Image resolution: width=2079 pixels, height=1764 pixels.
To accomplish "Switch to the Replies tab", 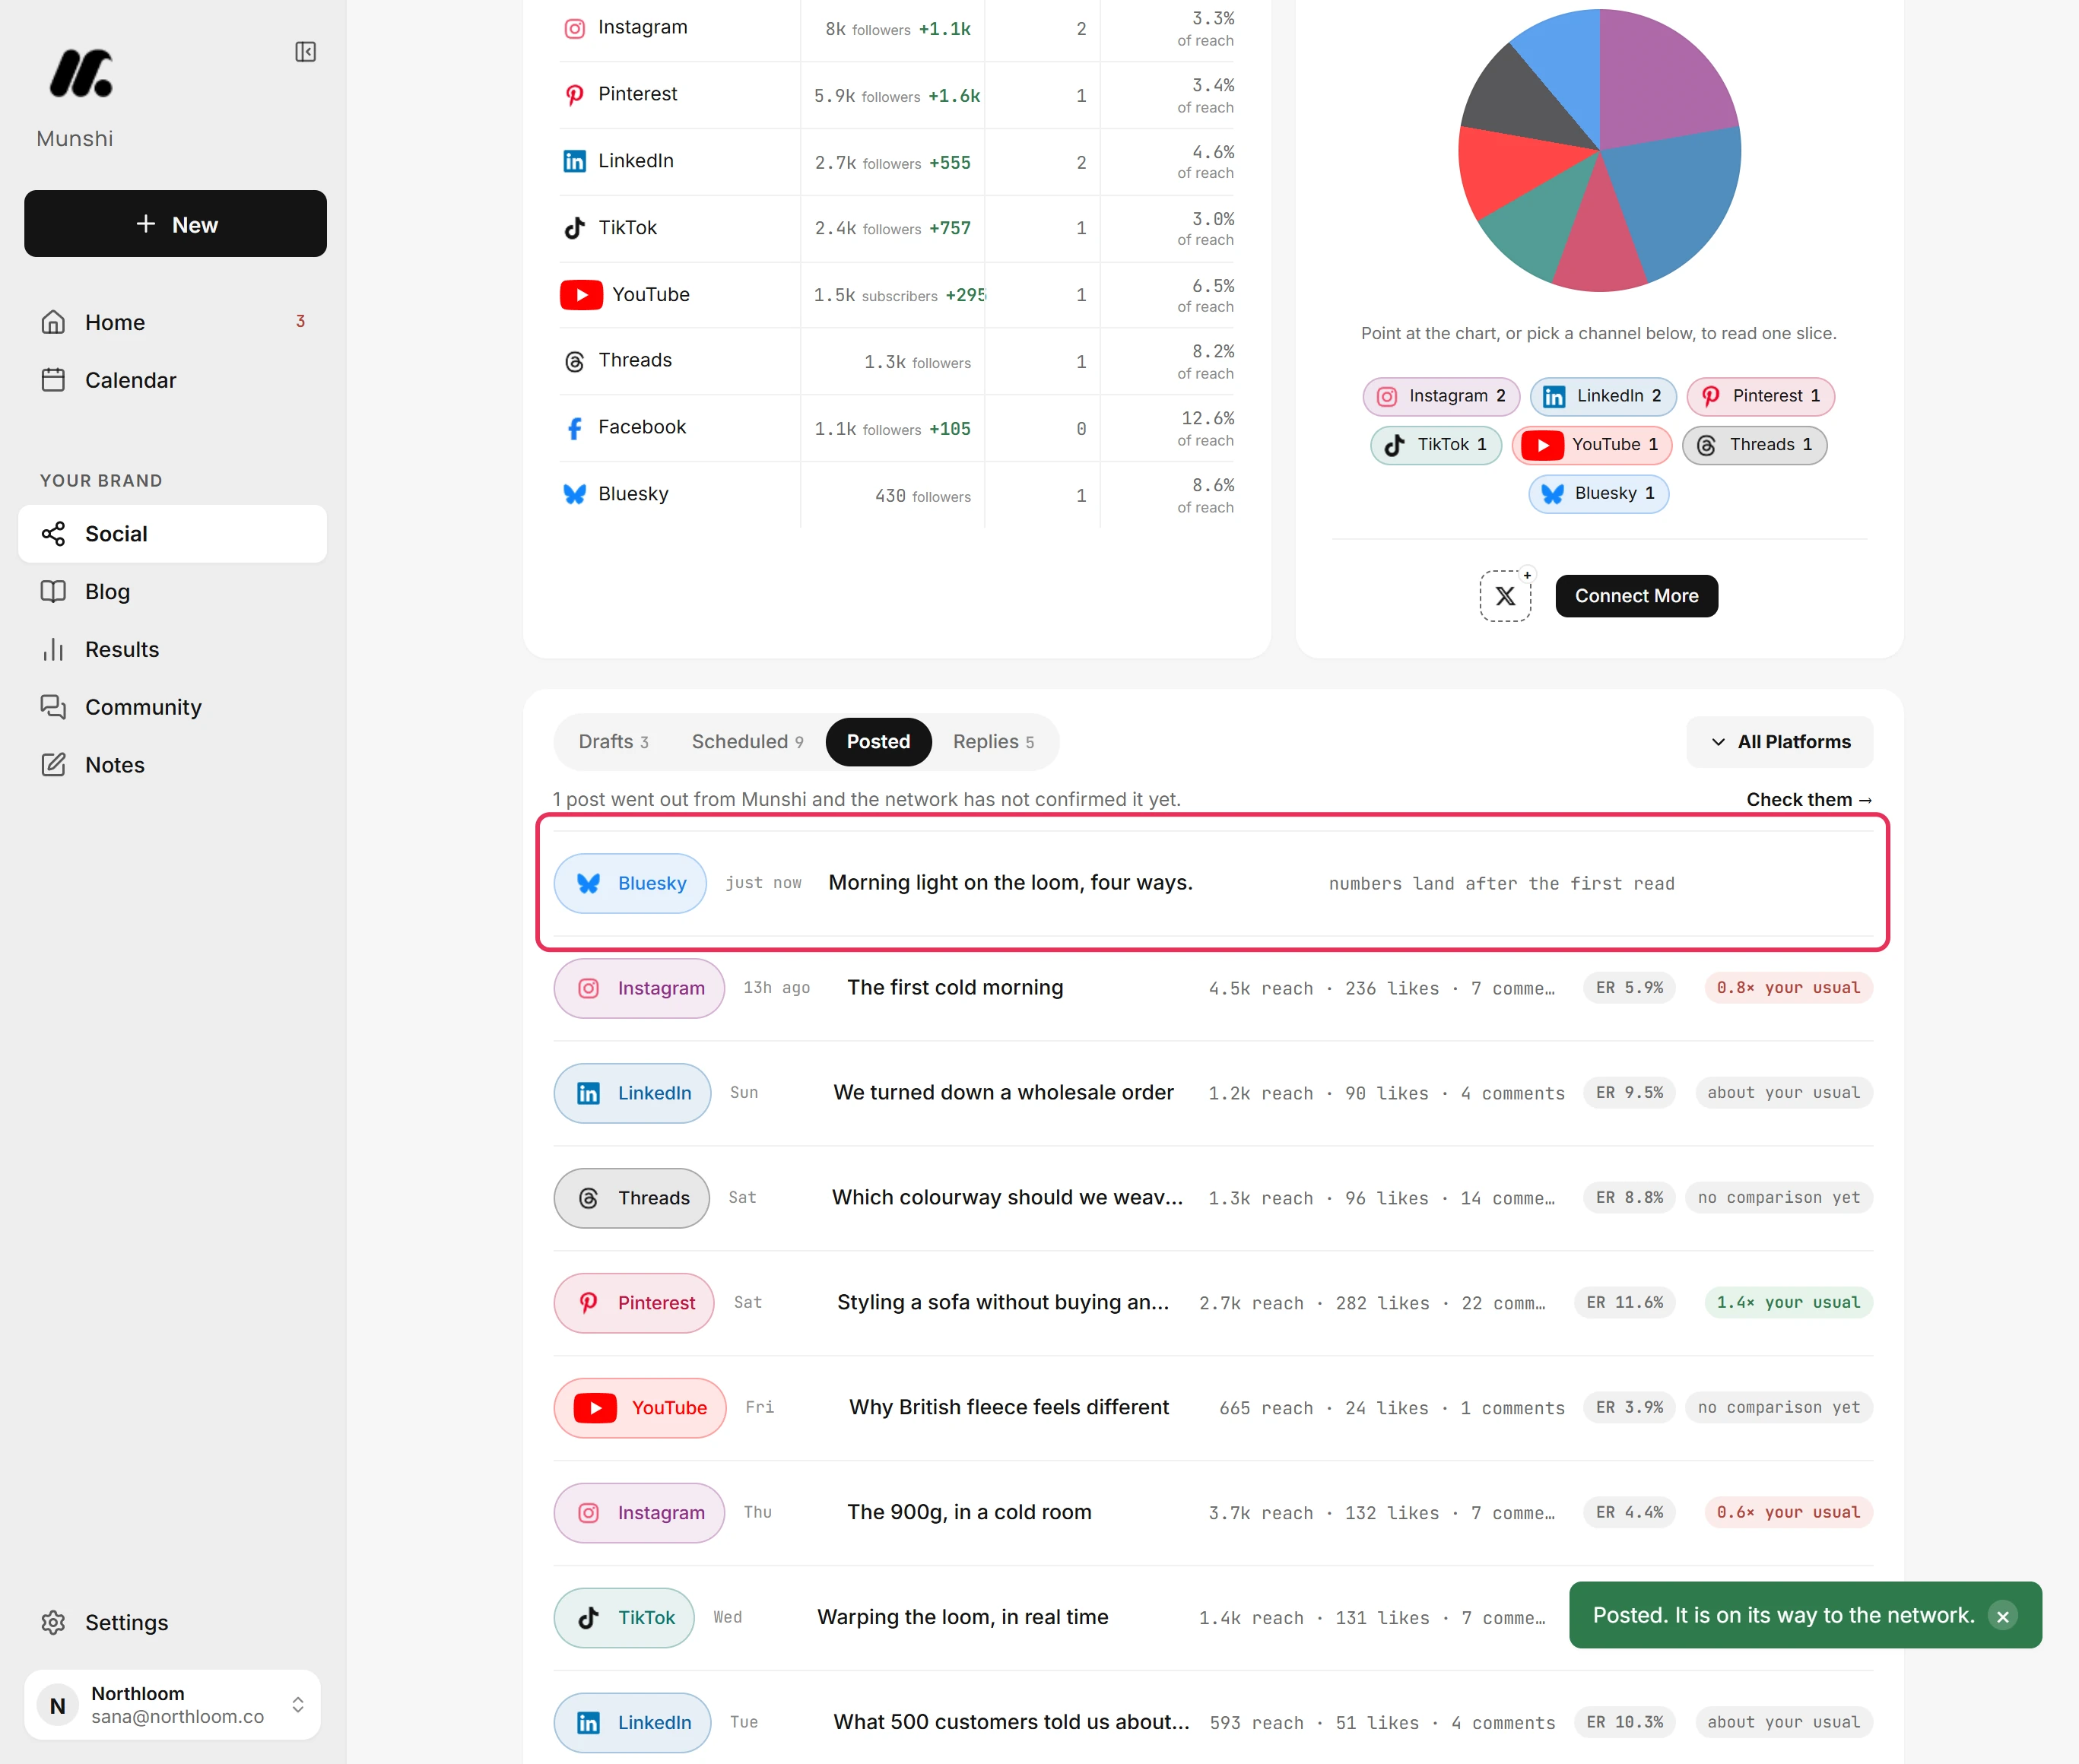I will click(993, 742).
